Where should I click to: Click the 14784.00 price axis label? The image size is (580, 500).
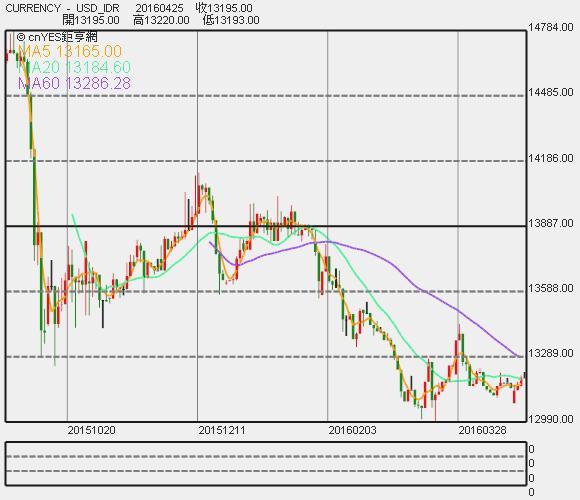coord(551,27)
